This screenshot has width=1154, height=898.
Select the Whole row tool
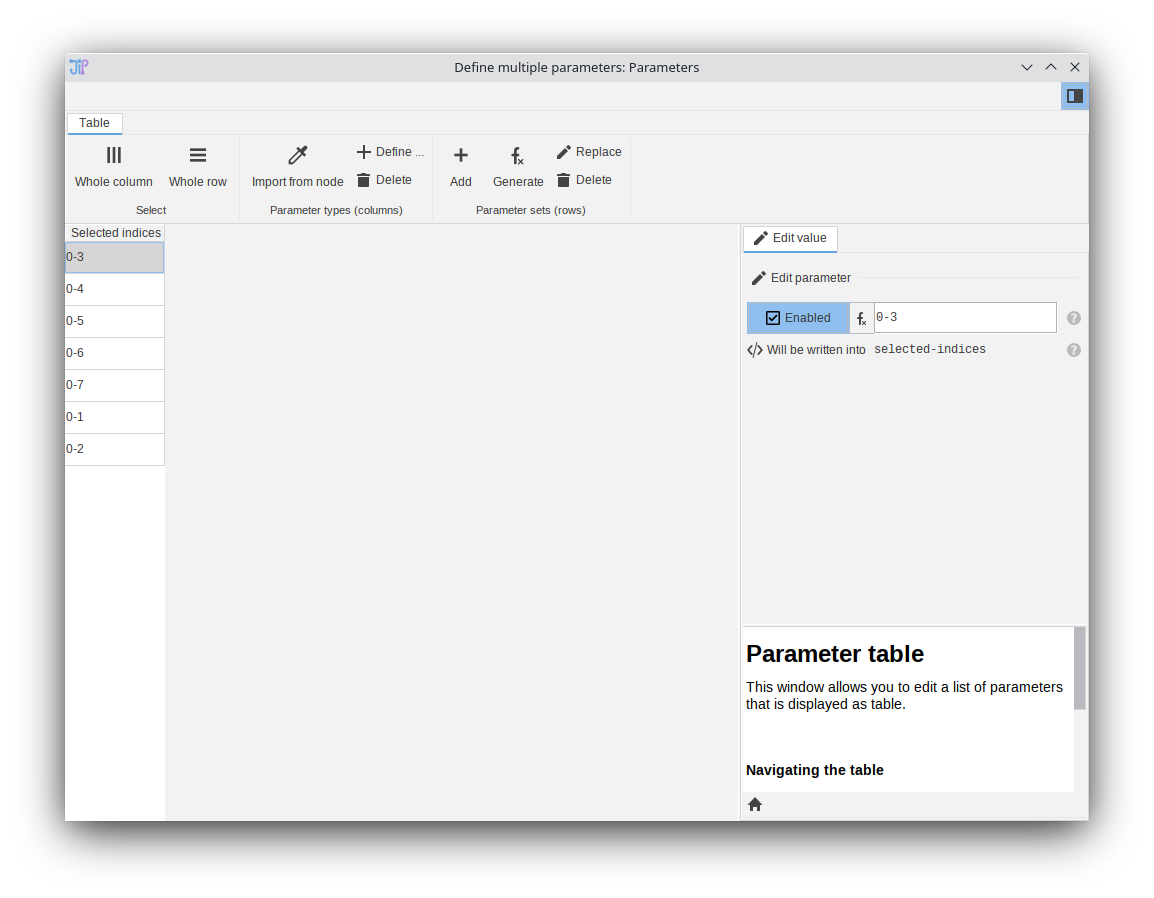pyautogui.click(x=197, y=167)
